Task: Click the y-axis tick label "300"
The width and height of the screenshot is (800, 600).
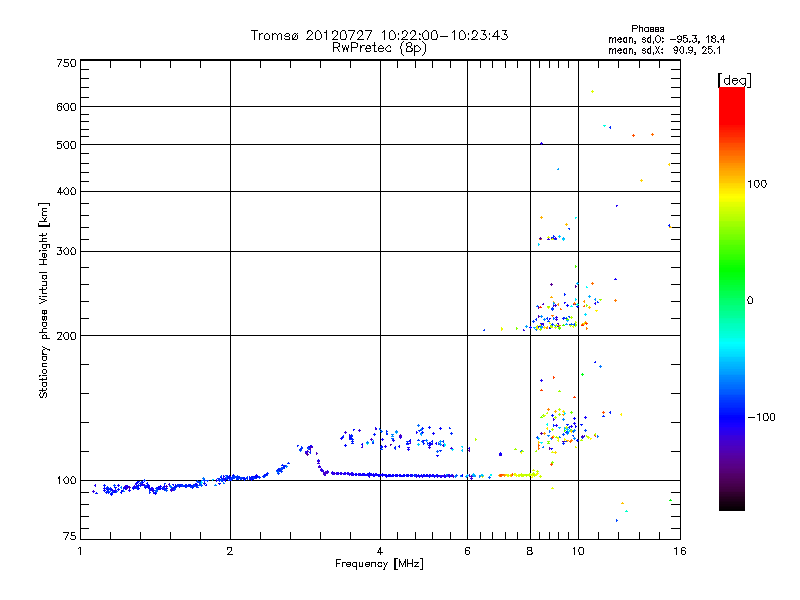Action: point(66,252)
